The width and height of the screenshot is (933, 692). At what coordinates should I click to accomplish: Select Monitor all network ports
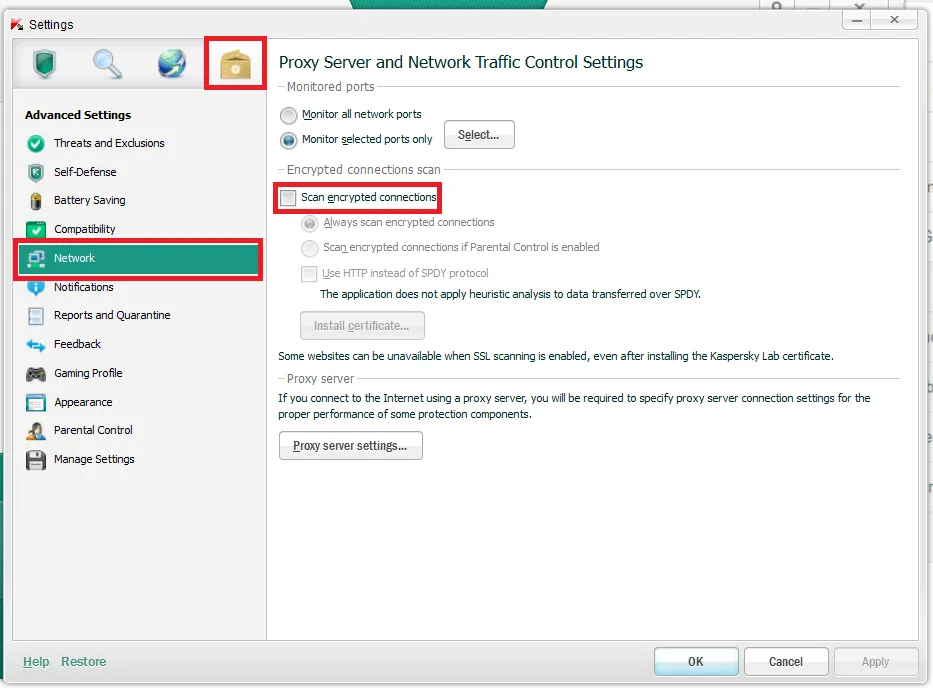(289, 114)
